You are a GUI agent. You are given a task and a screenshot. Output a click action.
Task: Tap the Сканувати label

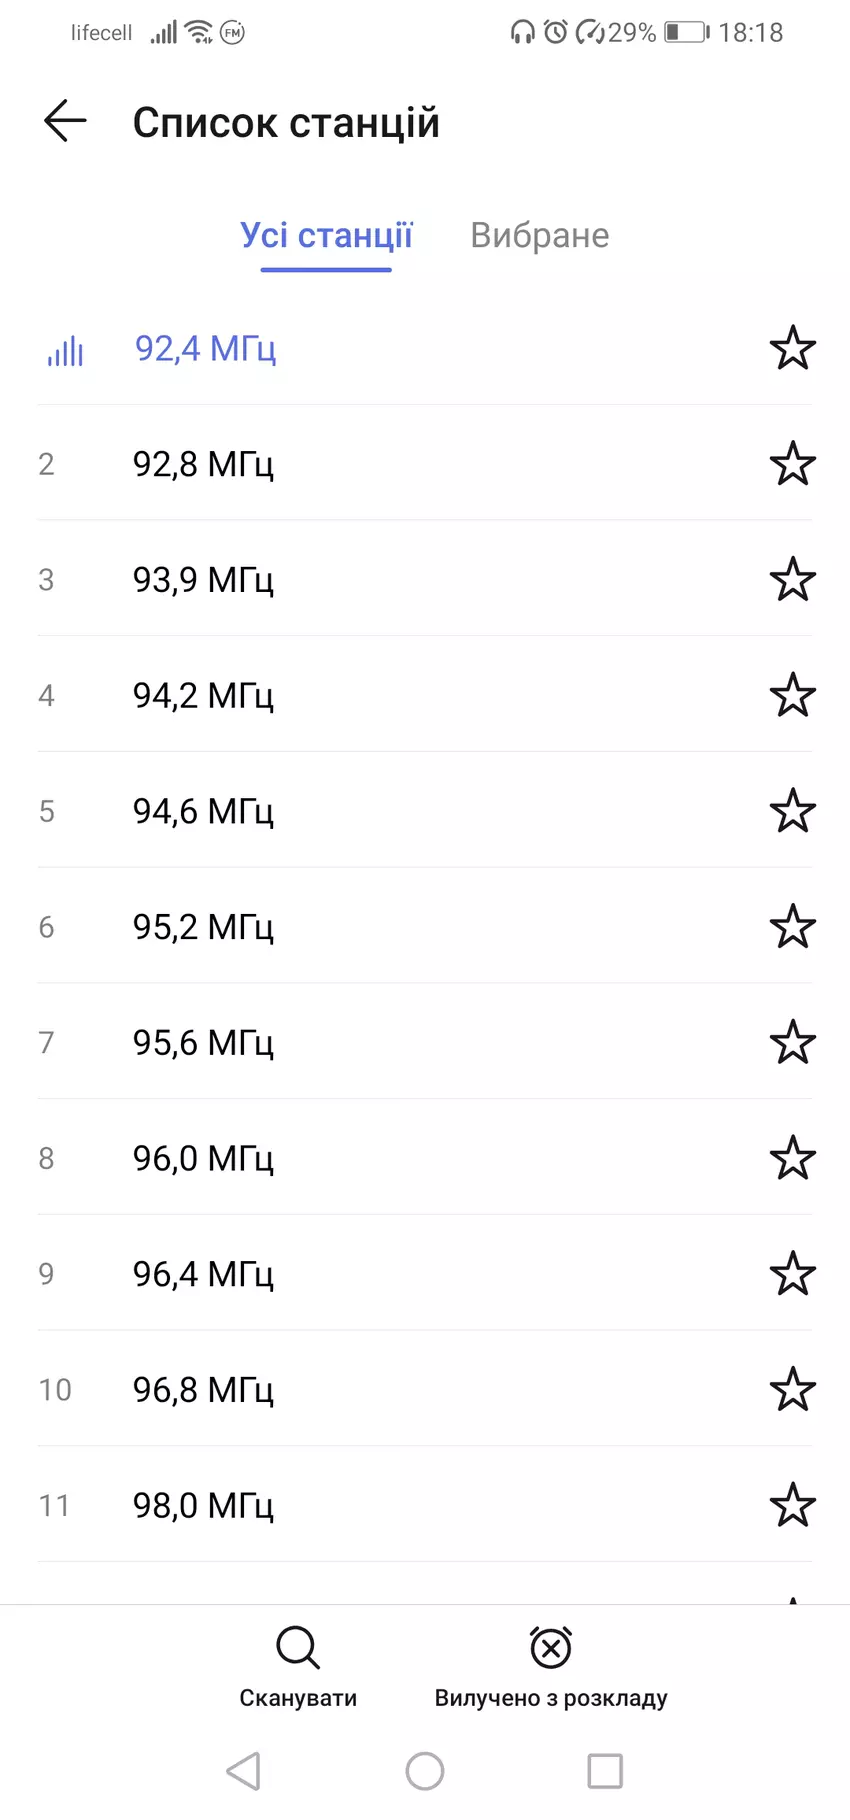tap(298, 1698)
